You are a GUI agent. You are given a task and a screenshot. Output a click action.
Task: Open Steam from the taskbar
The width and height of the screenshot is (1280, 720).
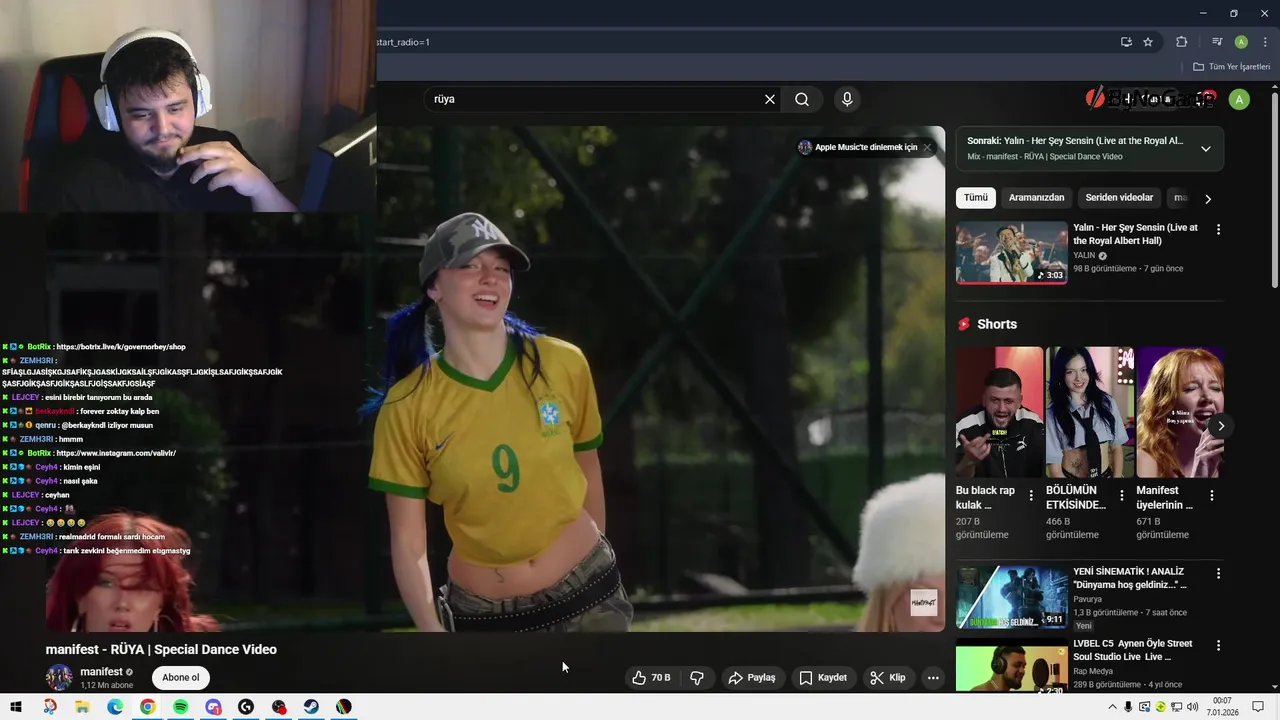[311, 706]
